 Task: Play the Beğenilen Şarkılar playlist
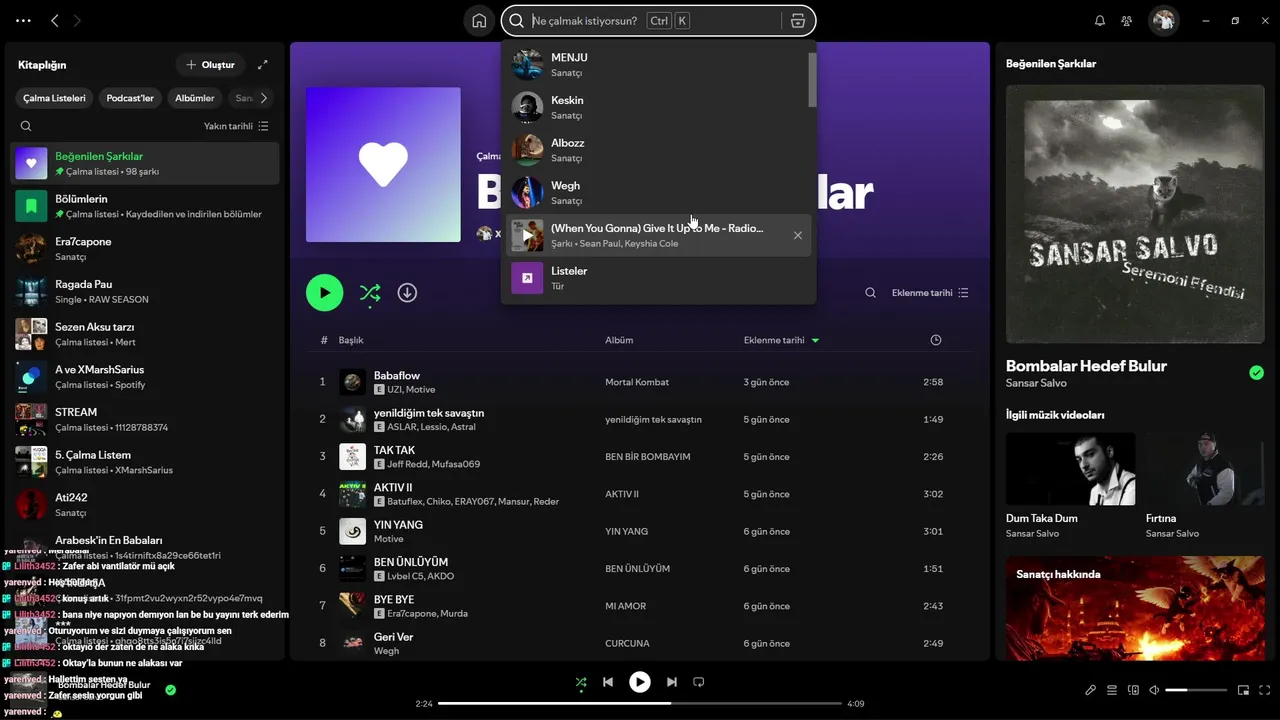click(324, 293)
